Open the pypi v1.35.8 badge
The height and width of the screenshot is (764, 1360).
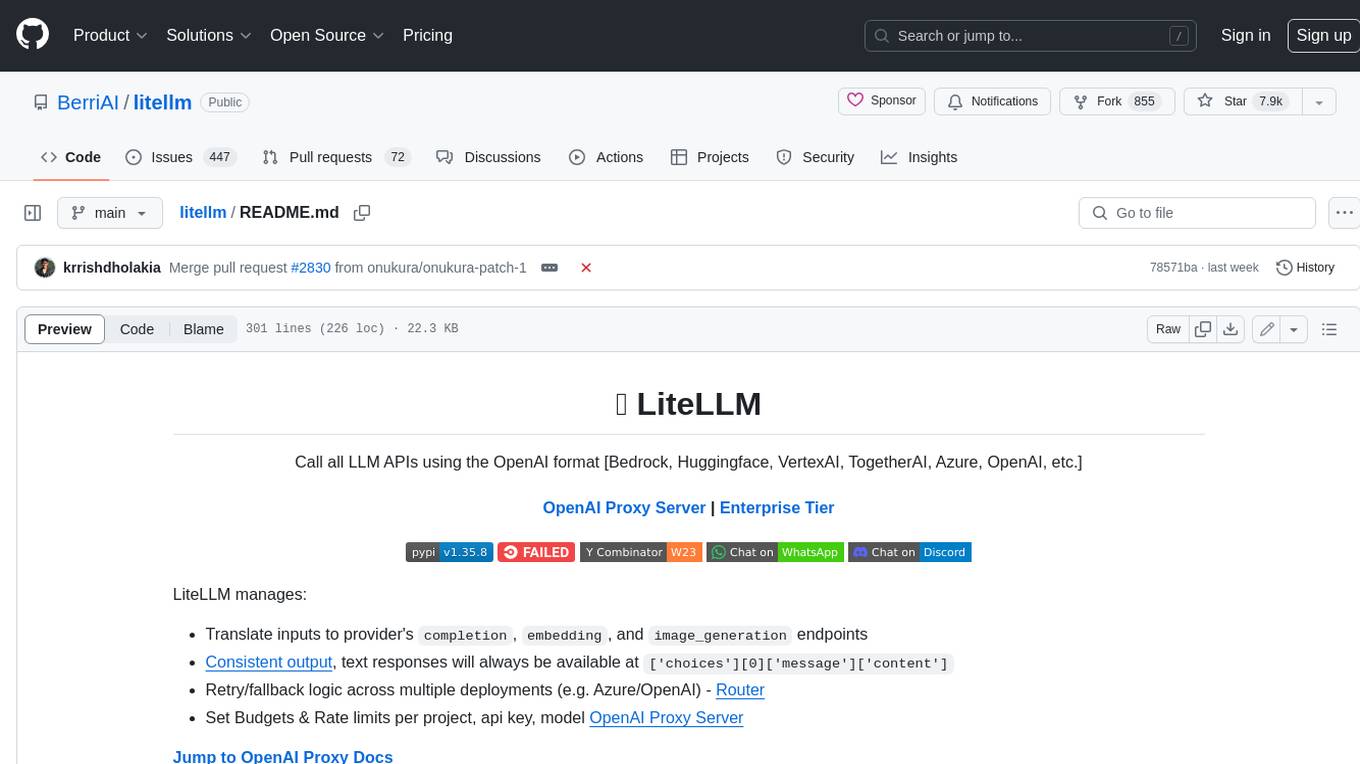pyautogui.click(x=449, y=552)
